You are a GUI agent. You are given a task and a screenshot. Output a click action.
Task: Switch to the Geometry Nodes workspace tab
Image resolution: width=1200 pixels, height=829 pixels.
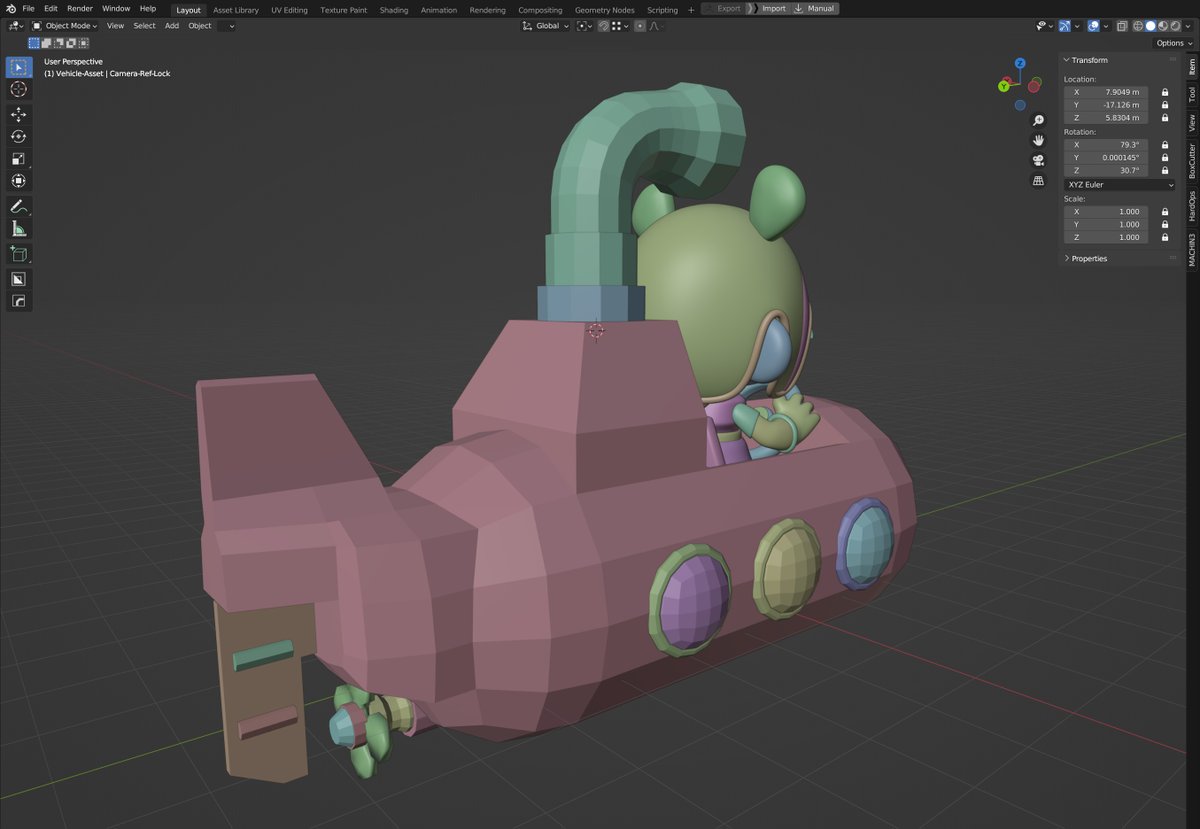pyautogui.click(x=604, y=10)
